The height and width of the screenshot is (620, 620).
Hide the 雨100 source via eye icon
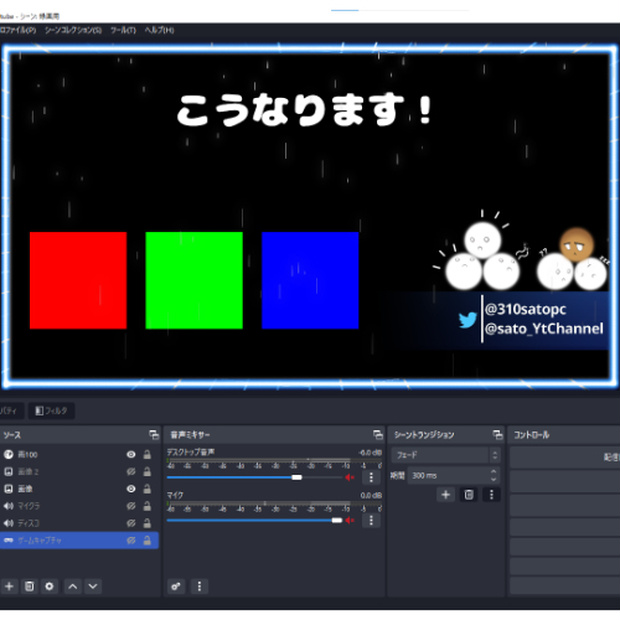[x=131, y=455]
